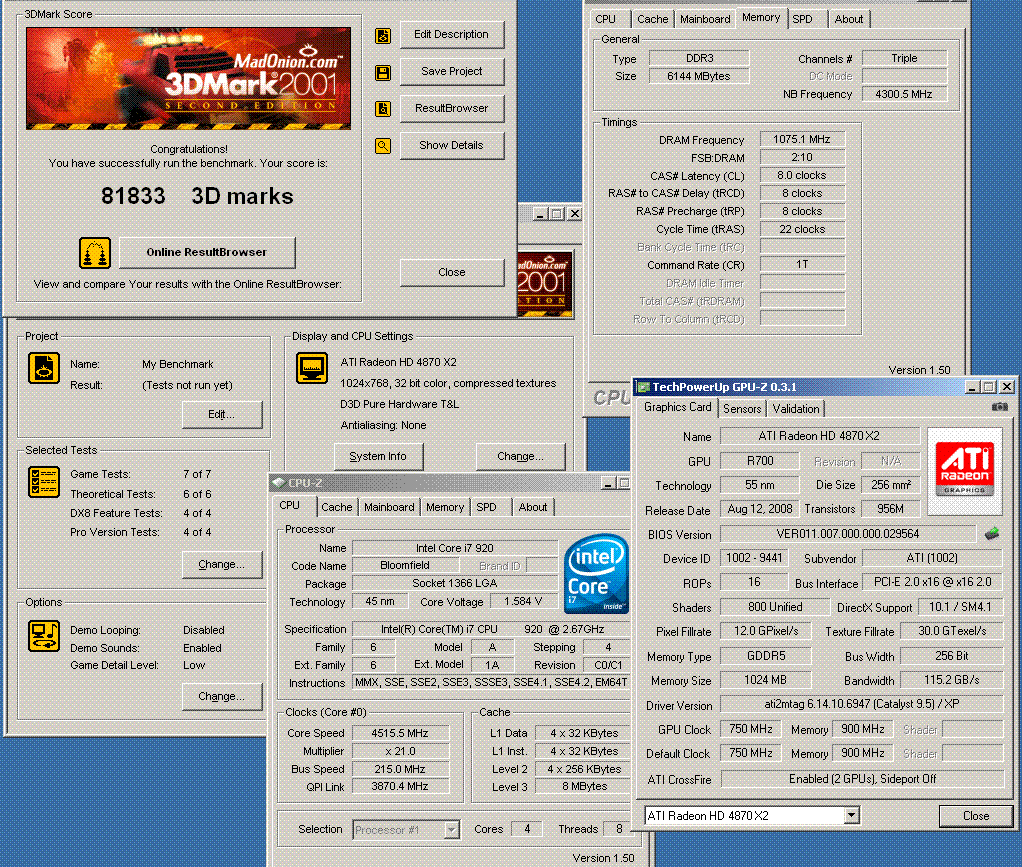Click the DRAM Frequency value 1075.1 MHz

tap(802, 140)
